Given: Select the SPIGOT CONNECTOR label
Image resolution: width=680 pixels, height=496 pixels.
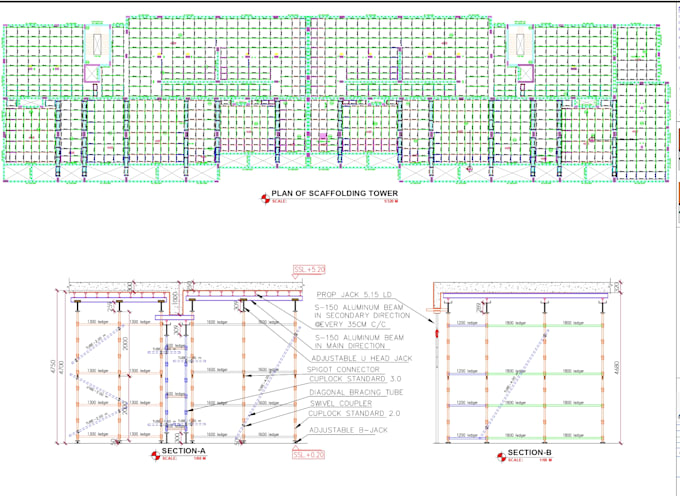Looking at the screenshot, I should coord(343,369).
